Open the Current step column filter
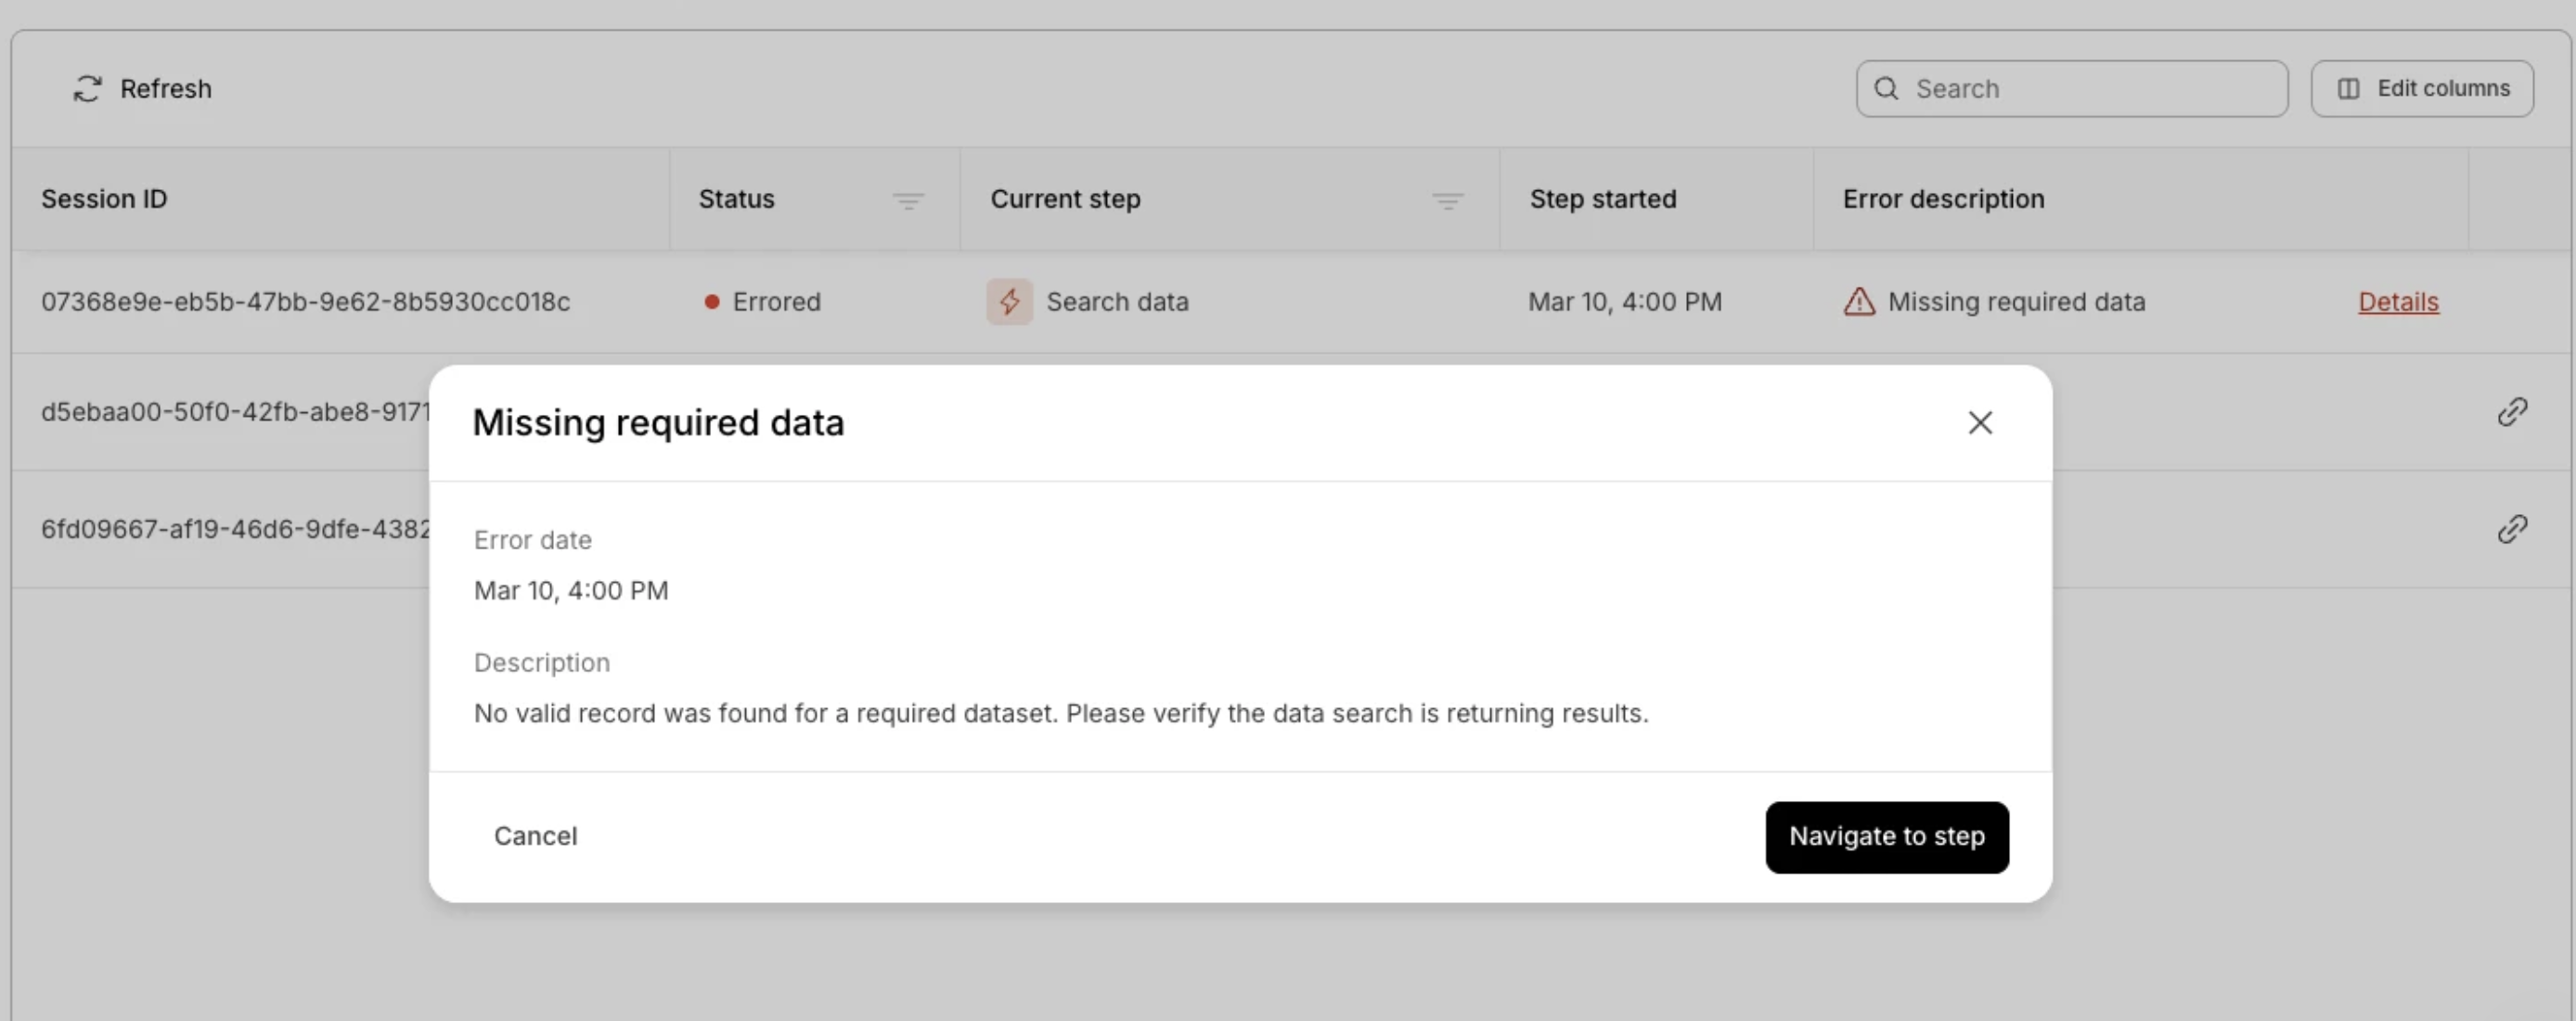 pyautogui.click(x=1447, y=201)
